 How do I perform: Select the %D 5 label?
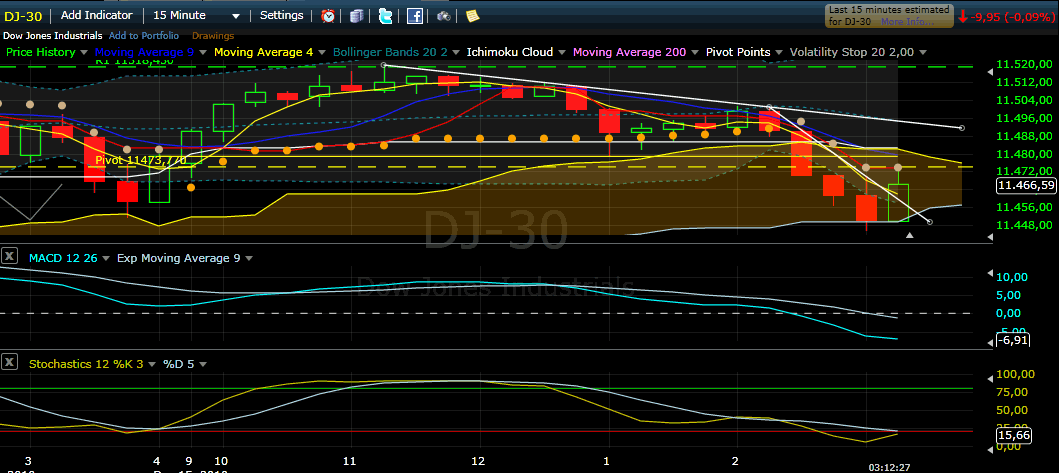click(x=178, y=364)
